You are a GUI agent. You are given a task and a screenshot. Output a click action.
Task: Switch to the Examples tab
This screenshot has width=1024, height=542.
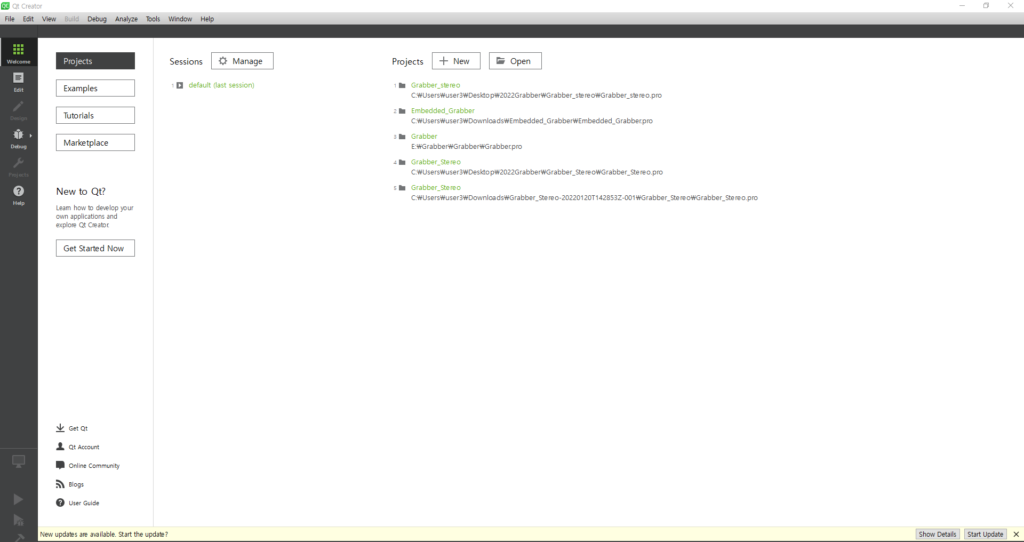pyautogui.click(x=95, y=88)
